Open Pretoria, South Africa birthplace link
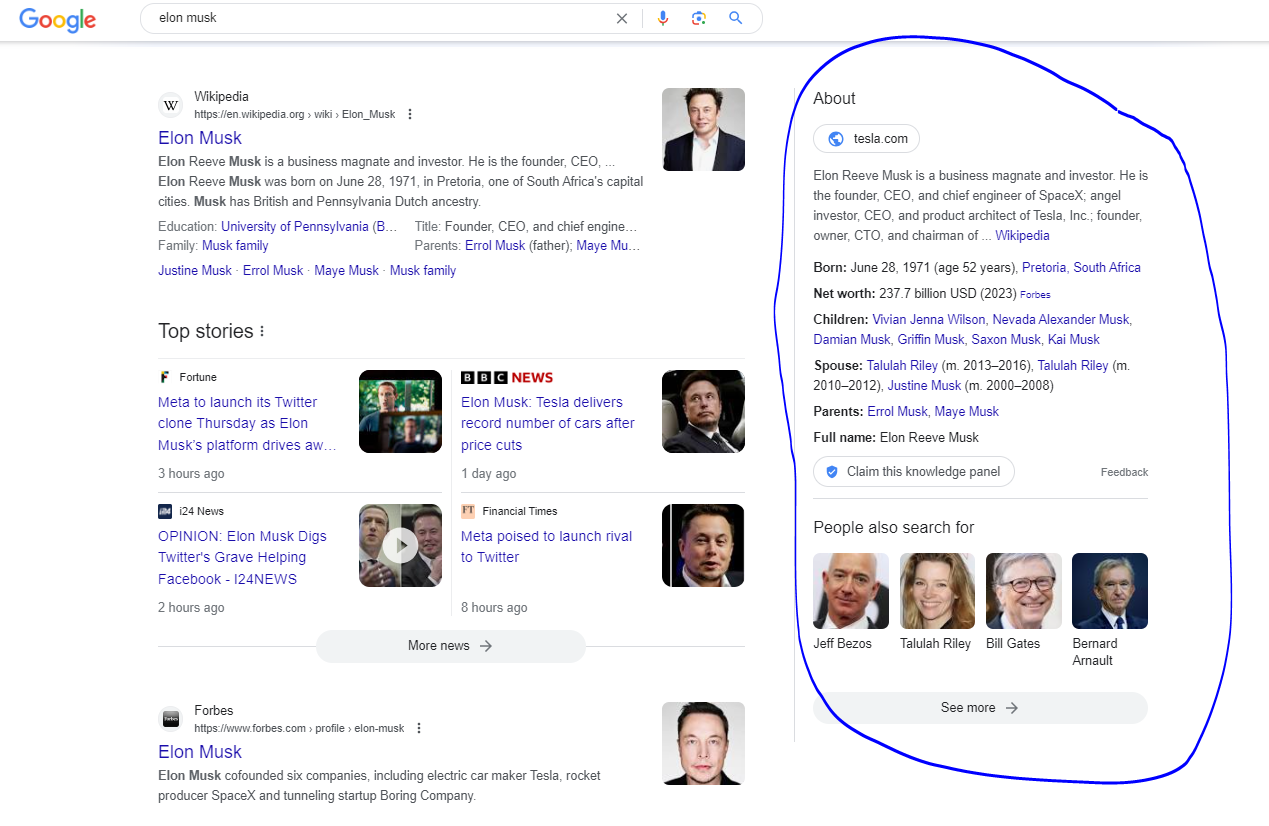 pyautogui.click(x=1081, y=268)
